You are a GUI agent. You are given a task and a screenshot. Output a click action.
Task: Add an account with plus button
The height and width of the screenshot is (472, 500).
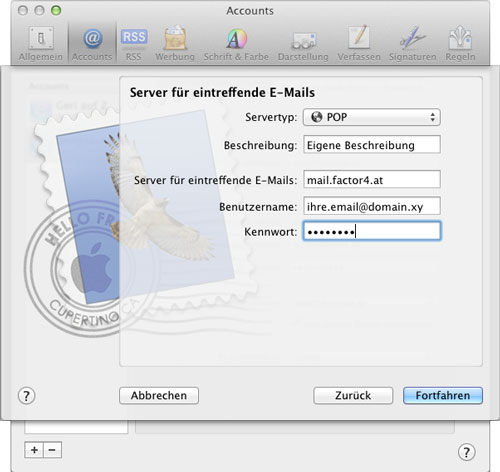coord(34,450)
